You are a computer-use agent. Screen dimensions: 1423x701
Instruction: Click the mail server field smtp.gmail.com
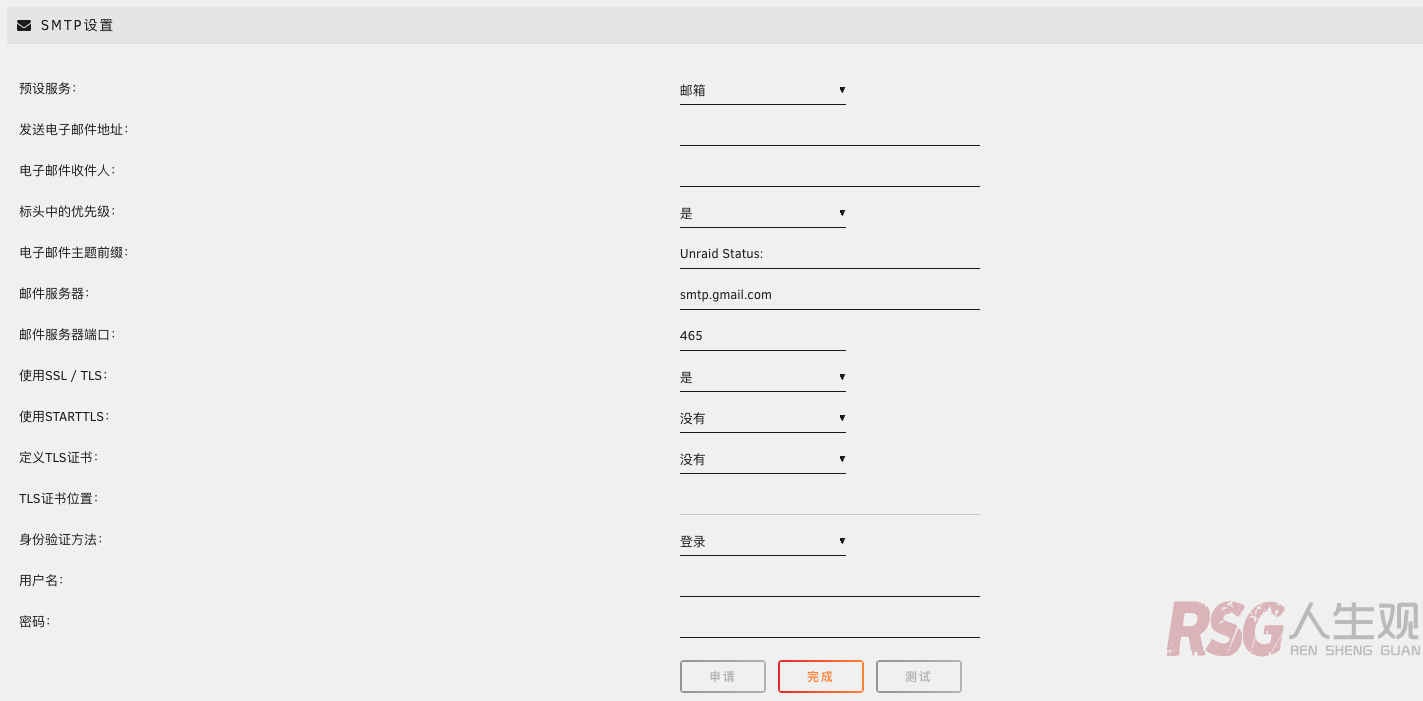click(x=830, y=295)
